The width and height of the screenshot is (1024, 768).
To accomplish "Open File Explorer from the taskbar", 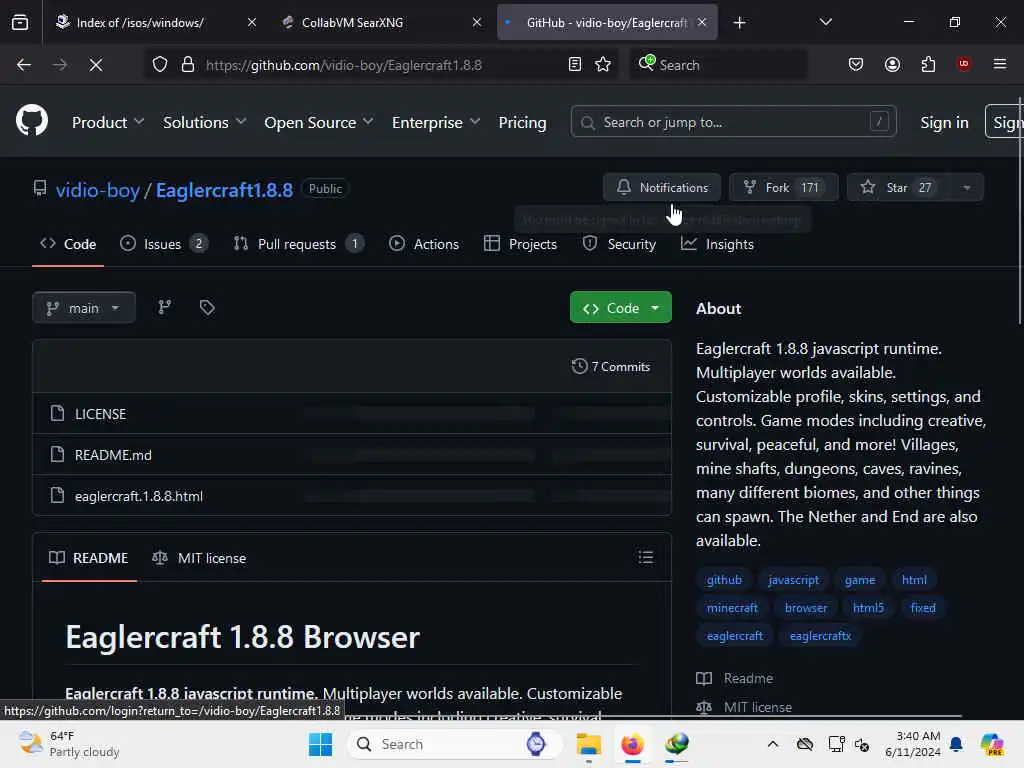I will 588,744.
